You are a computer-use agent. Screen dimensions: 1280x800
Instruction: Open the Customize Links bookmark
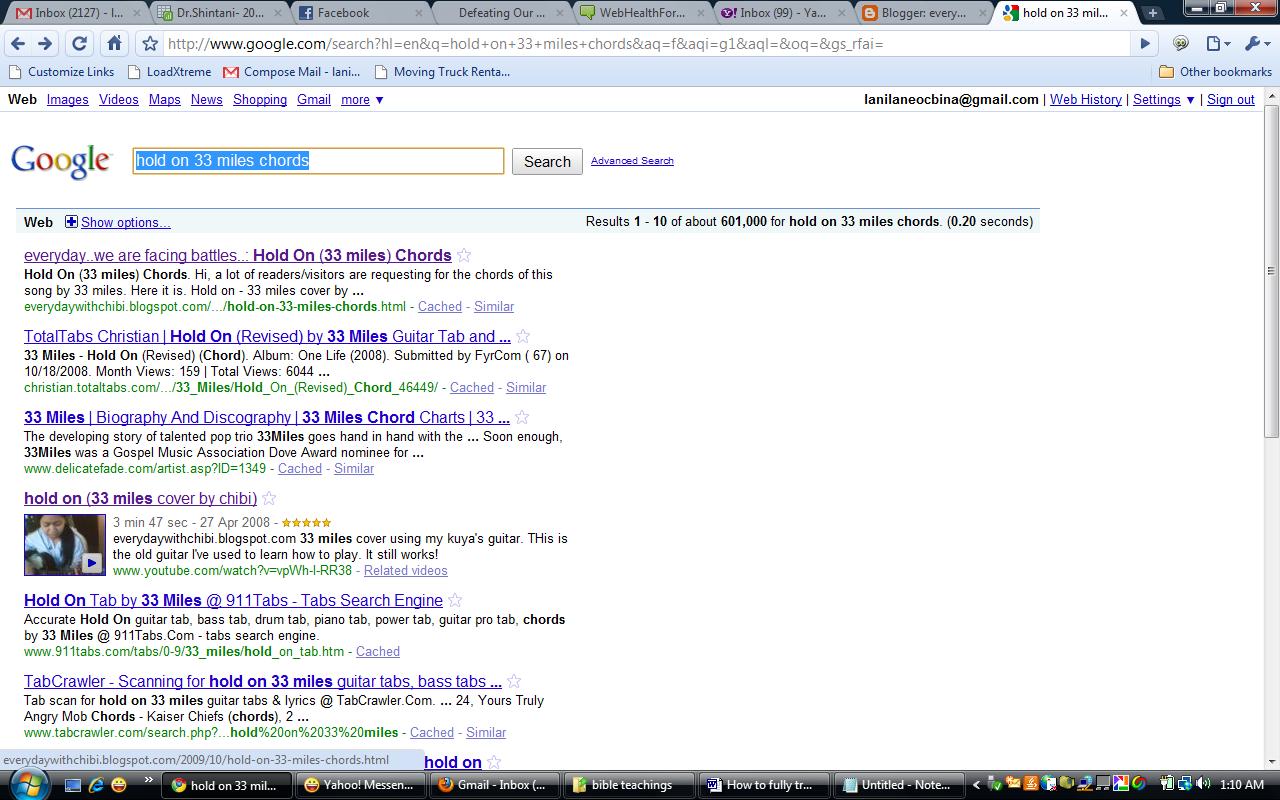[61, 72]
